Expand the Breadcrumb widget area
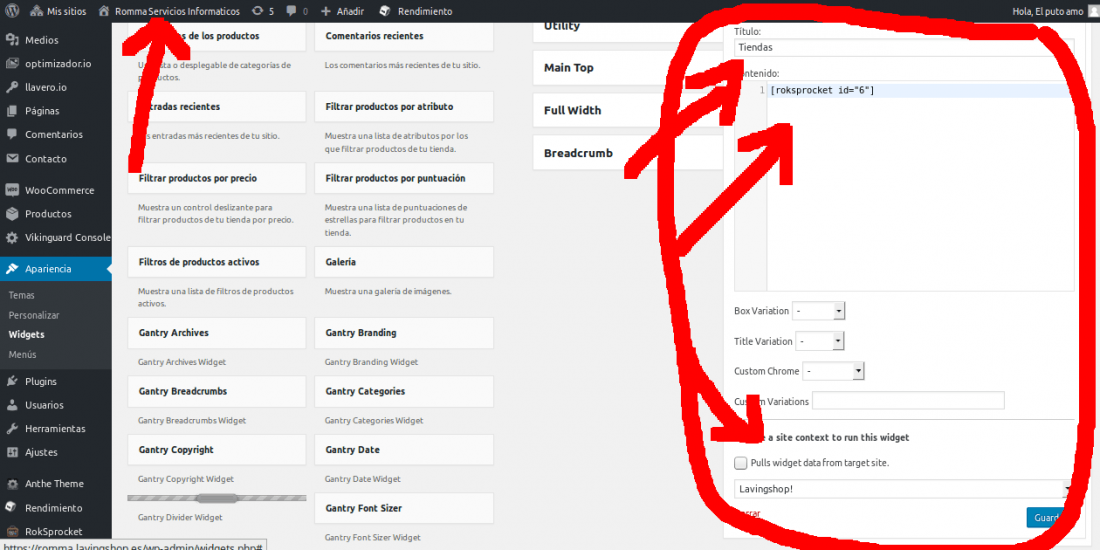1100x550 pixels. click(627, 153)
